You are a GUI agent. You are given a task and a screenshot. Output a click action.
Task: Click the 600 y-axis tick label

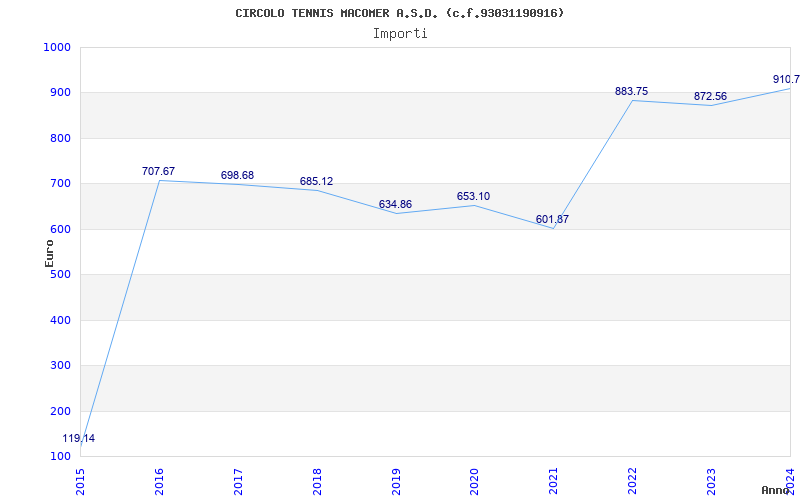60,230
